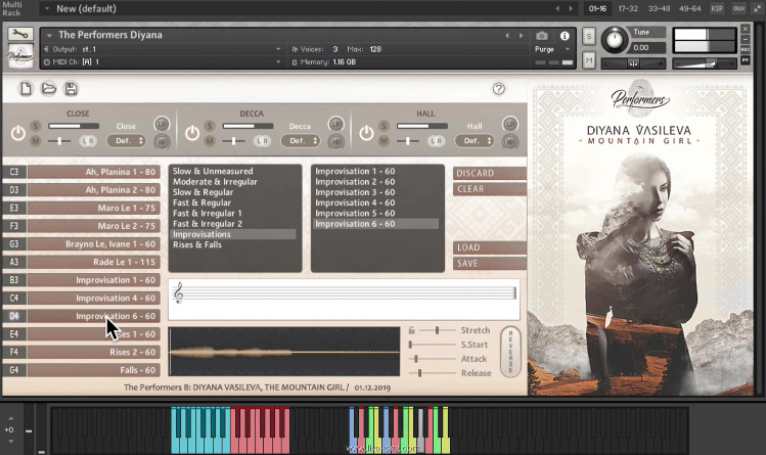Click L R stereo button on HALL mic

coord(436,141)
